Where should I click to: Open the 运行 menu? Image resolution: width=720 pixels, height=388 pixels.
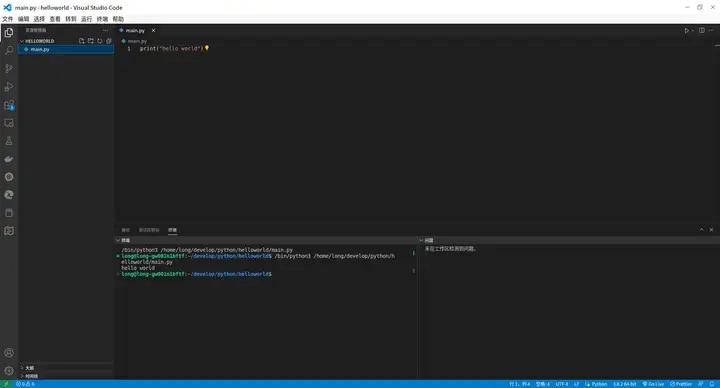click(x=87, y=19)
